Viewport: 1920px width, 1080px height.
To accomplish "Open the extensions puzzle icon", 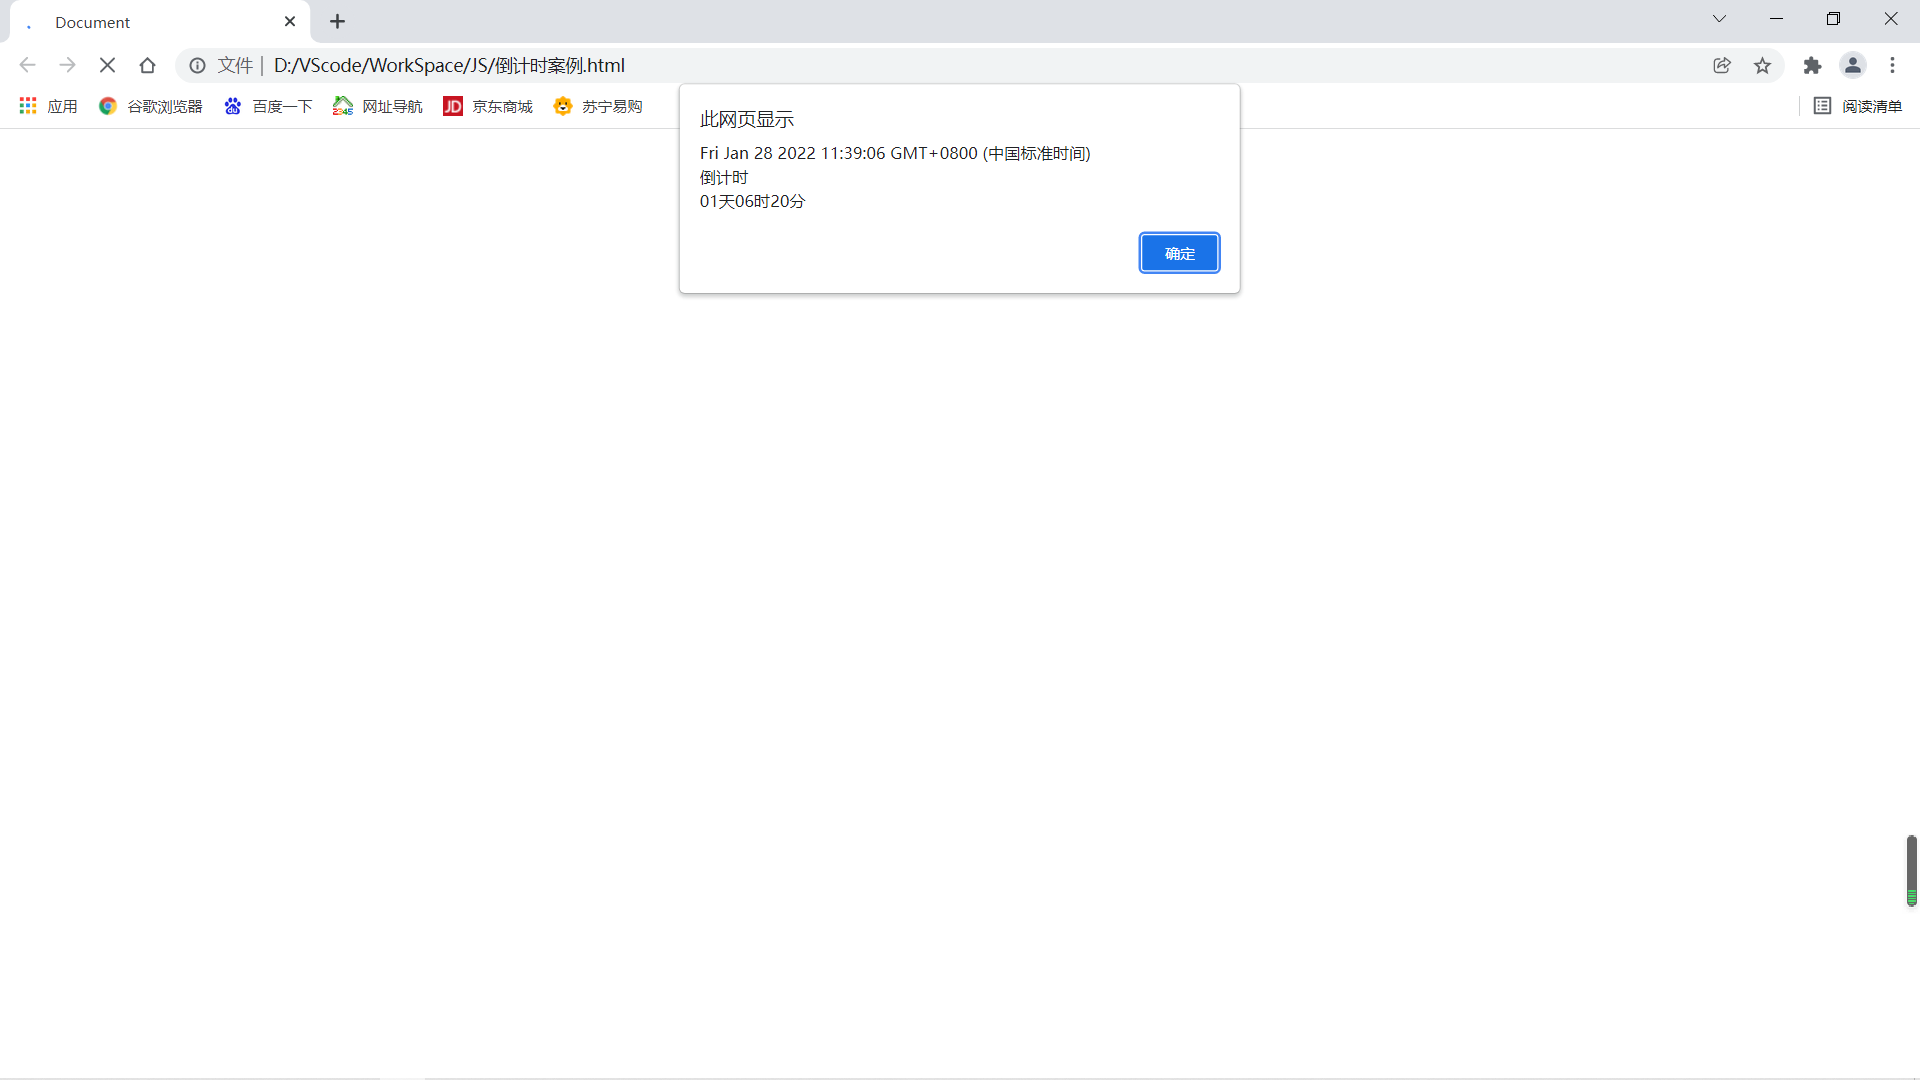I will pos(1812,65).
